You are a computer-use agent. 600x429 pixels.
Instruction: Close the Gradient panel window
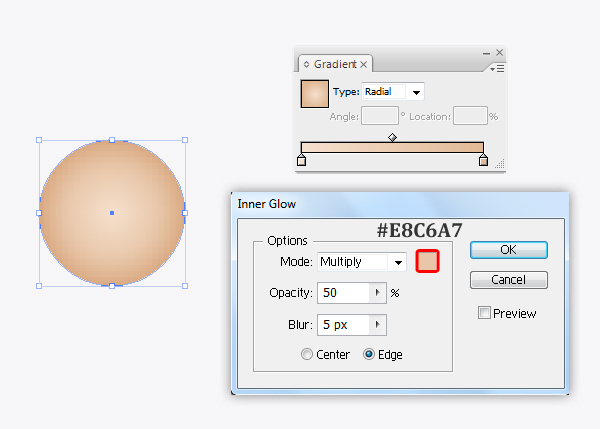(499, 52)
